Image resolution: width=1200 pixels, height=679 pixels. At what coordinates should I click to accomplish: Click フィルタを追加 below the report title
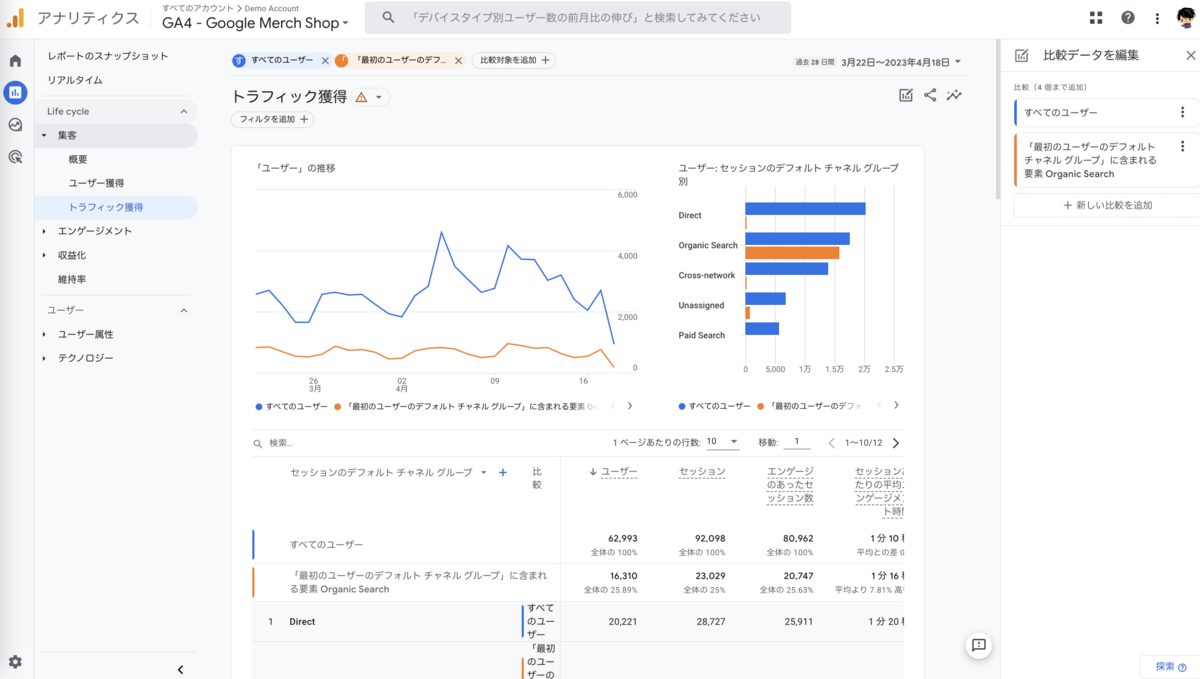click(x=272, y=119)
